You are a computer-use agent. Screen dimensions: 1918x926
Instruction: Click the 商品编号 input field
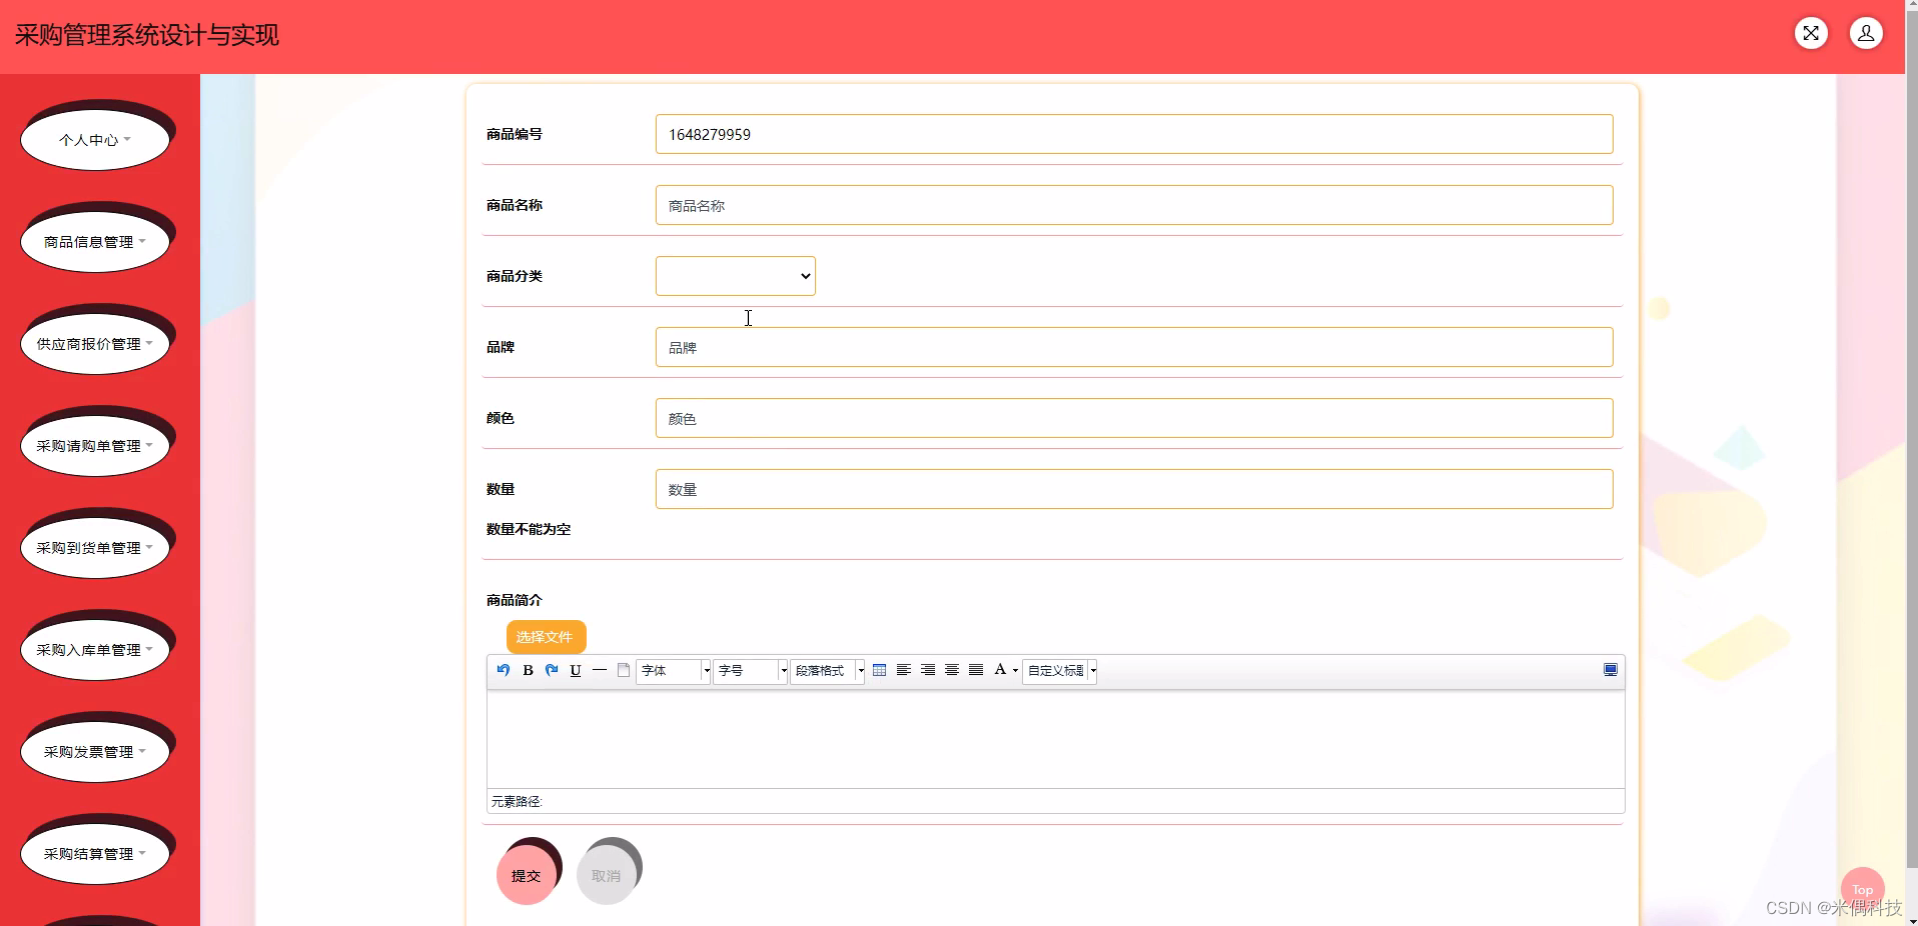point(1134,134)
